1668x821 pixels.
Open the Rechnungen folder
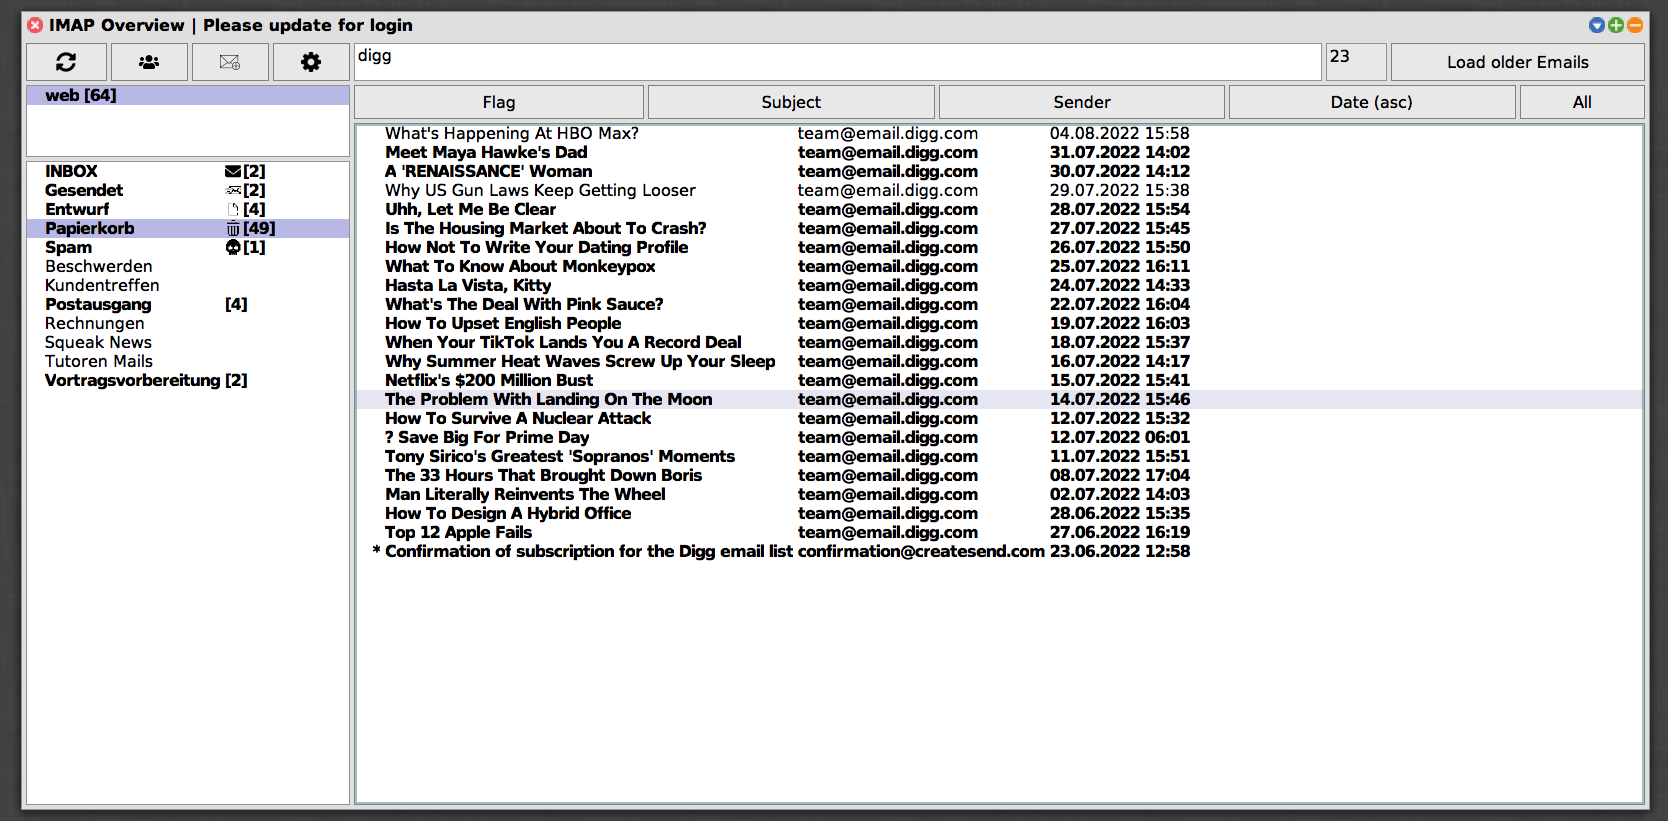(188, 324)
